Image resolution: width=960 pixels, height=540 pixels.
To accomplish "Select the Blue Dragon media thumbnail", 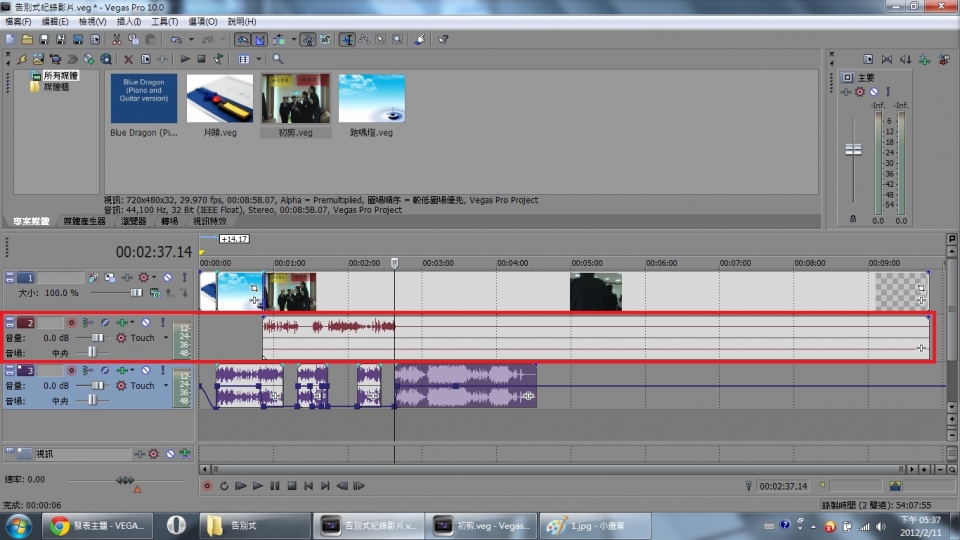I will coord(143,97).
